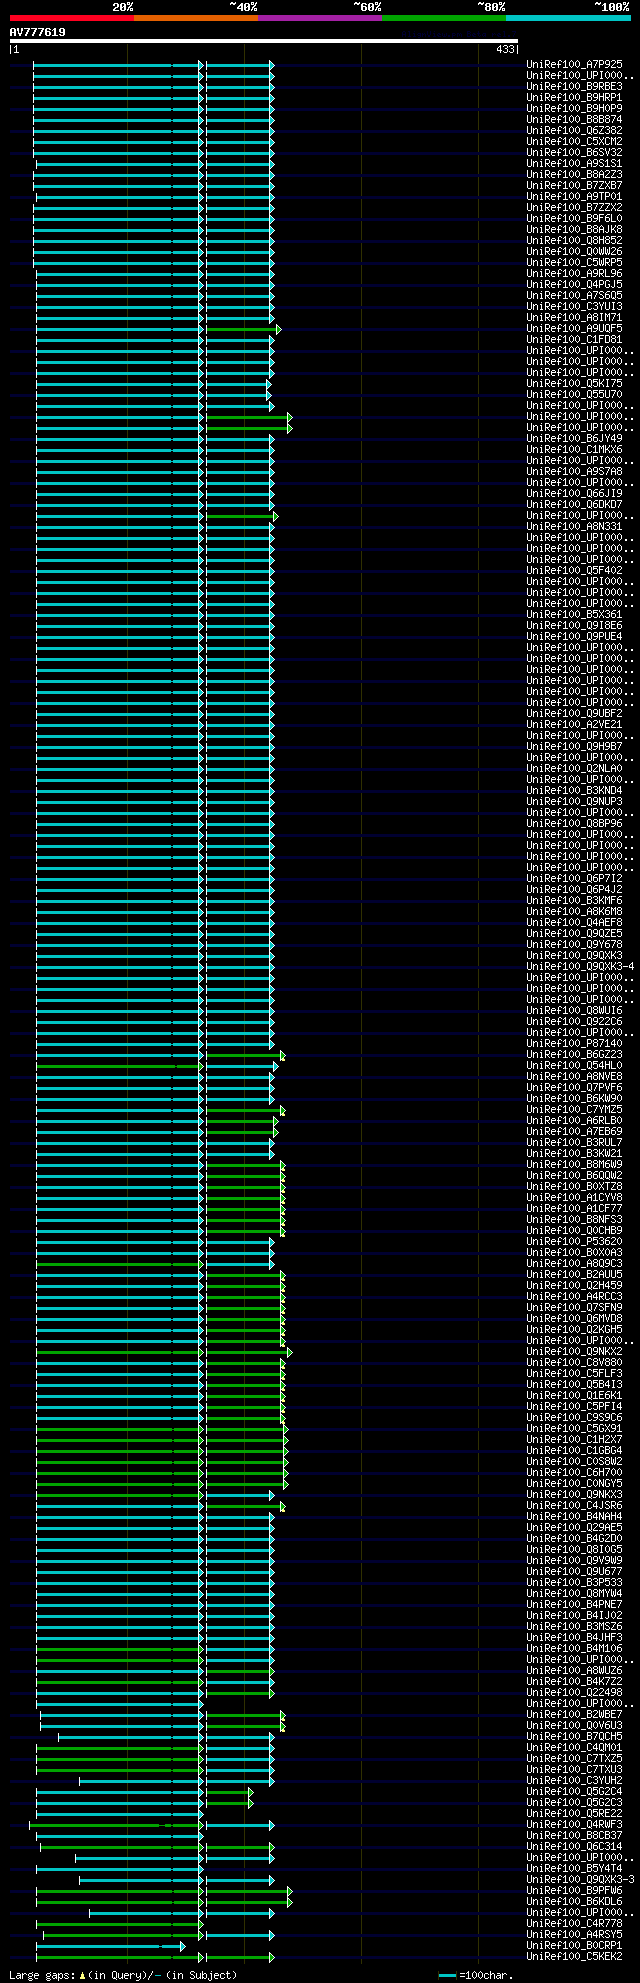This screenshot has height=1983, width=640.
Task: Select UniRef100_C4R778 label
Action: coord(574,1923)
